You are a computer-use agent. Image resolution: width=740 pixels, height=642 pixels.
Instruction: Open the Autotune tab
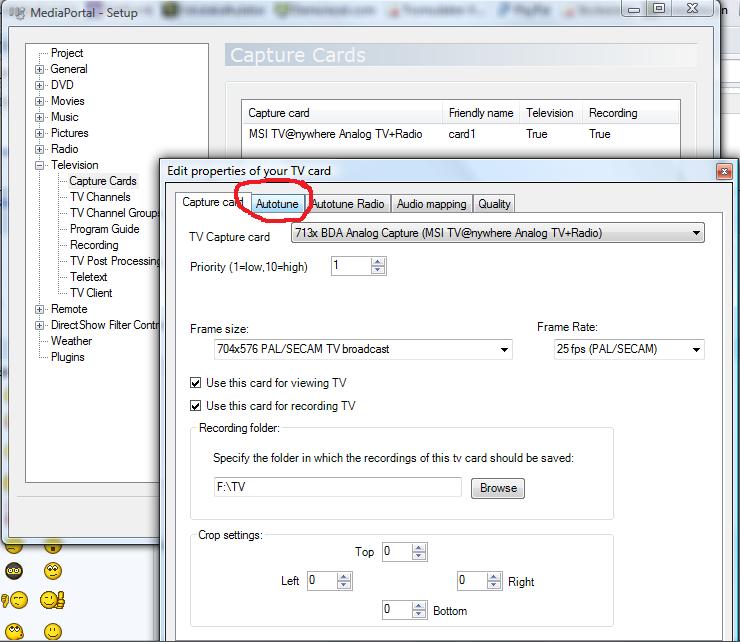274,204
